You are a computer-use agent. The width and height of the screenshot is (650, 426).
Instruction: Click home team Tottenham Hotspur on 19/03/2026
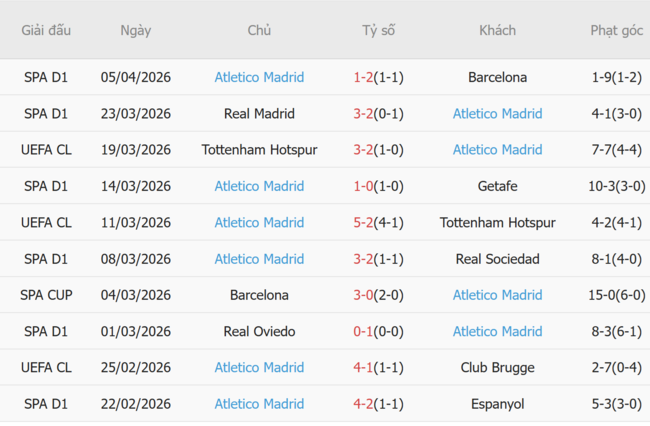(259, 150)
